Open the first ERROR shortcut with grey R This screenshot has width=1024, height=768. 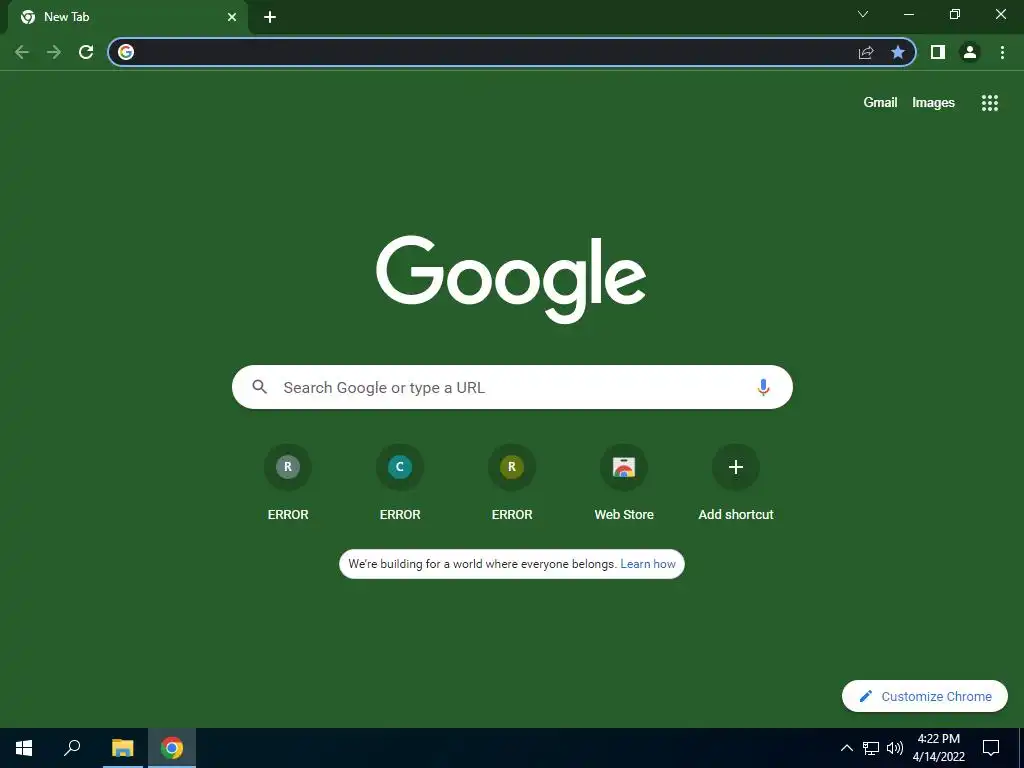coord(288,481)
